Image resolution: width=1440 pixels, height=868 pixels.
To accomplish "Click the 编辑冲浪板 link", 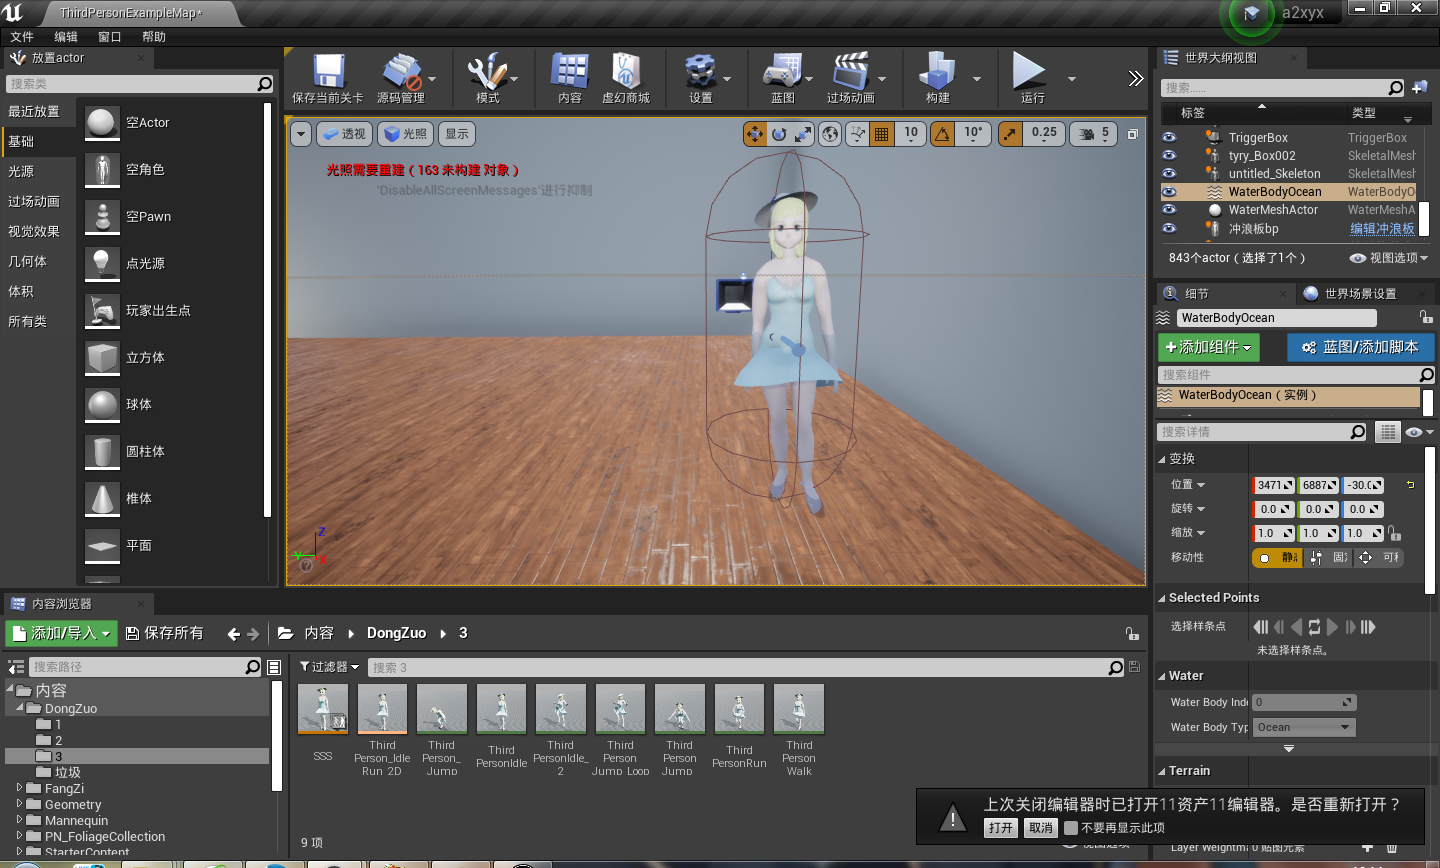I will [x=1382, y=229].
